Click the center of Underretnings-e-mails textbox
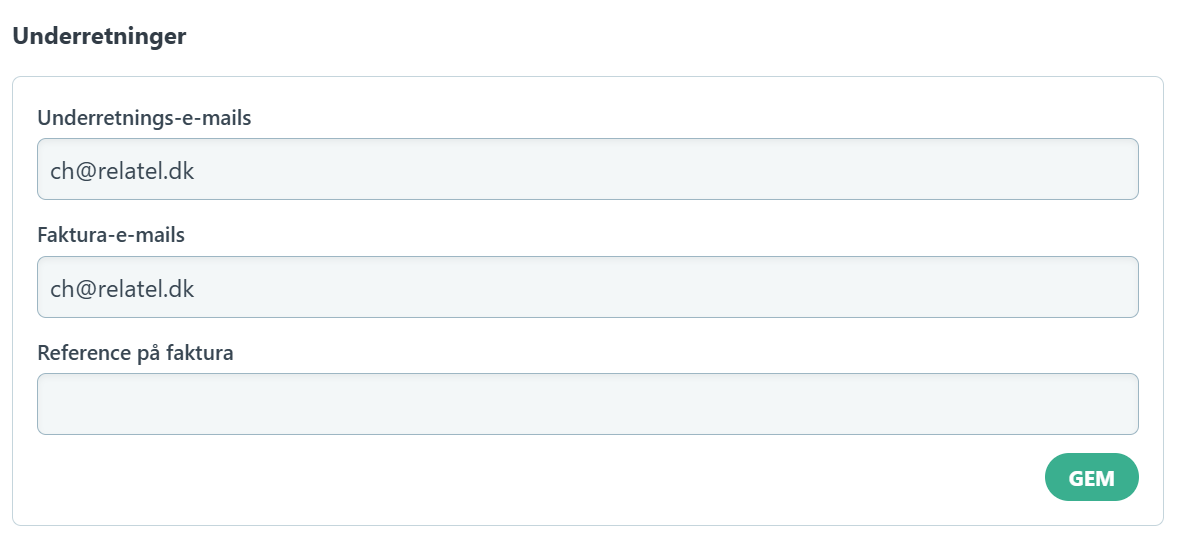 [x=587, y=170]
